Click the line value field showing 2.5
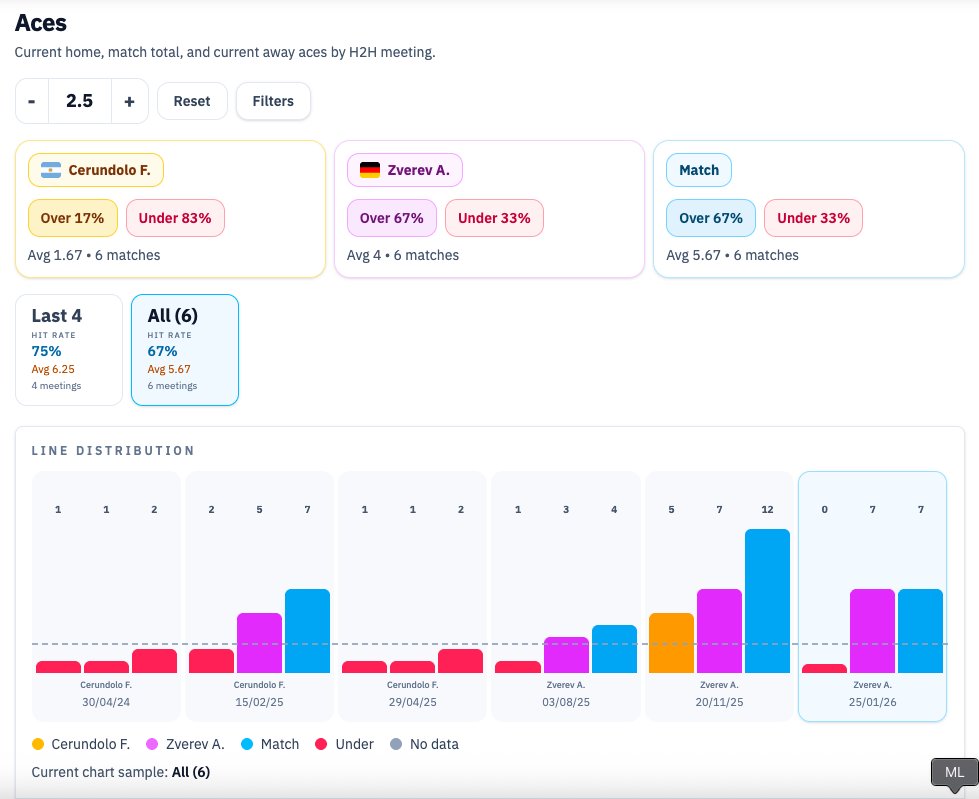 tap(79, 100)
